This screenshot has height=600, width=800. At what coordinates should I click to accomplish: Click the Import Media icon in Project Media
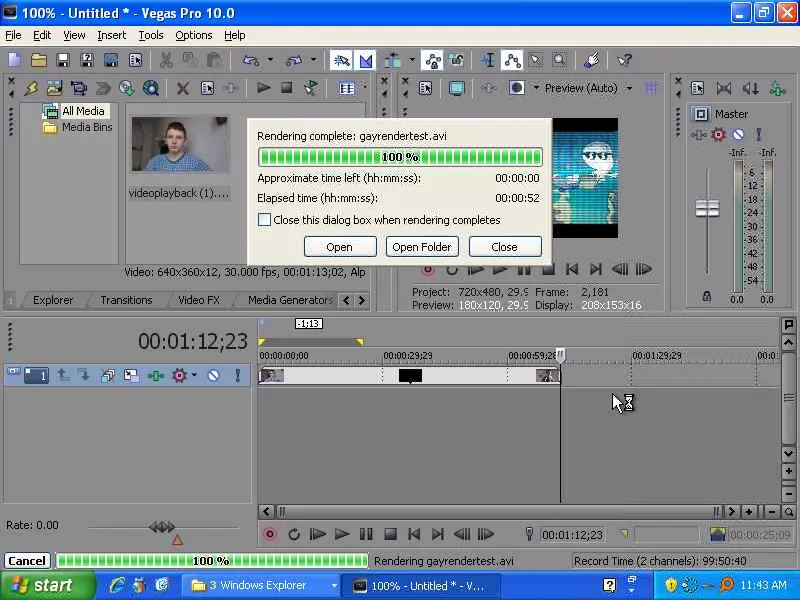[55, 88]
